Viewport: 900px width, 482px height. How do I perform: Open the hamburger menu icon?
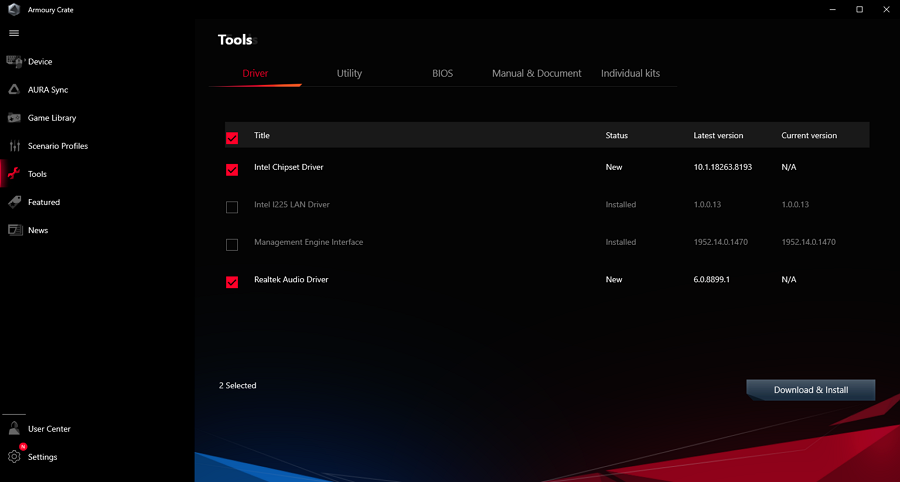click(14, 33)
